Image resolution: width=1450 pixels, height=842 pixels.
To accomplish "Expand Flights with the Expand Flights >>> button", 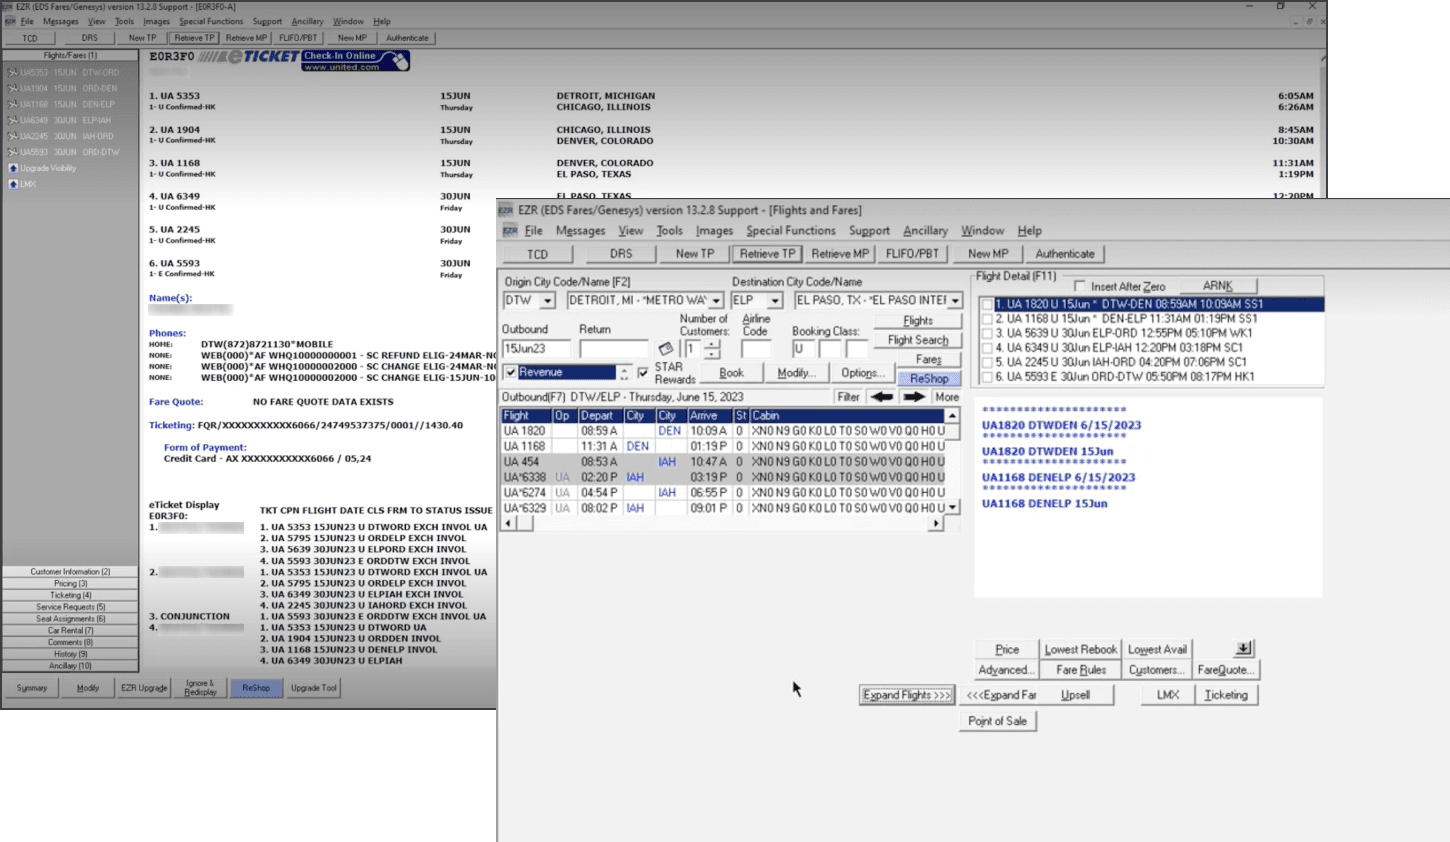I will [x=907, y=695].
